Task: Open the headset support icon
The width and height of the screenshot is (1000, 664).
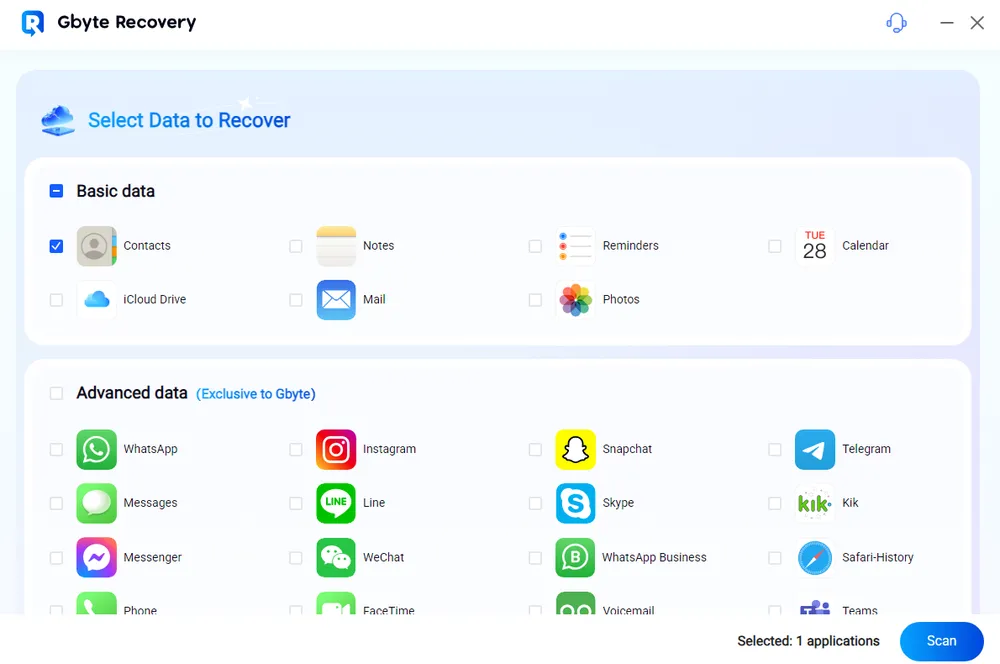Action: [x=896, y=23]
